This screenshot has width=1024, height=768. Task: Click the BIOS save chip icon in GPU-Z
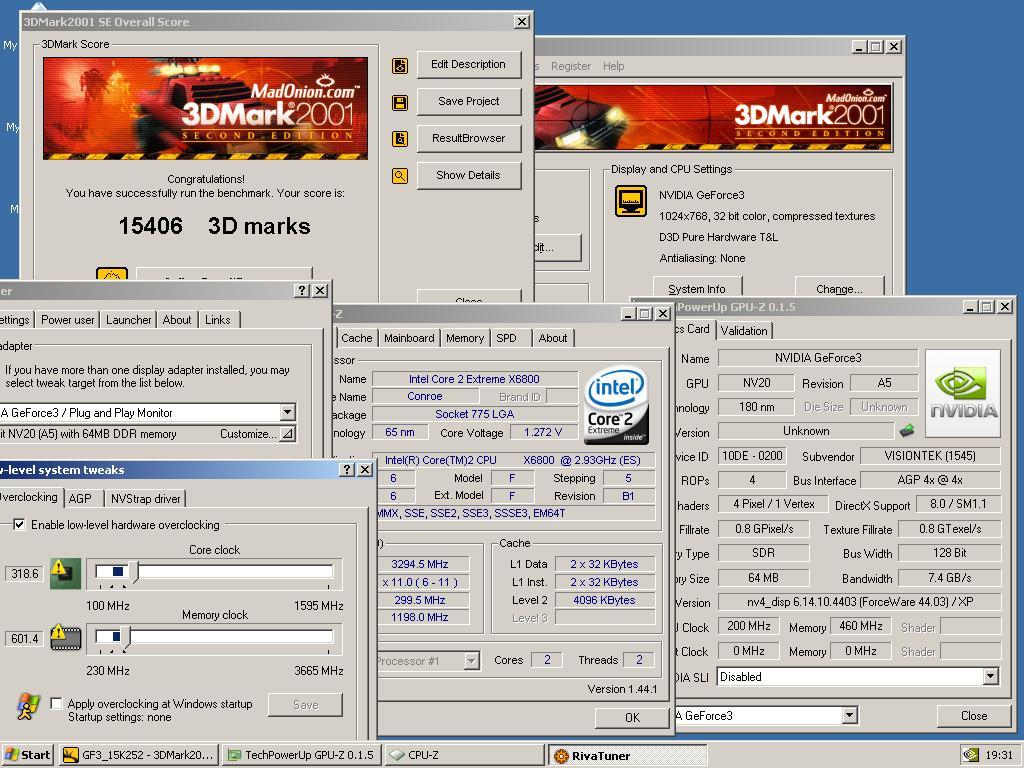click(x=907, y=431)
